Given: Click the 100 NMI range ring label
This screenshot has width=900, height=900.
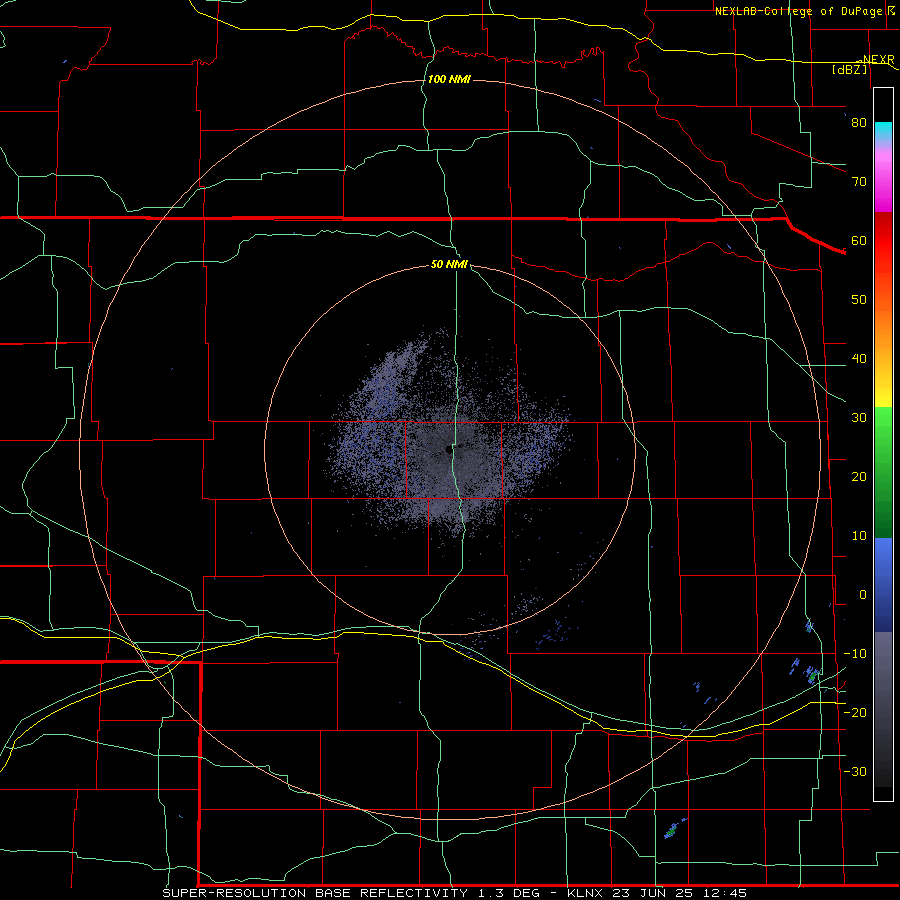Looking at the screenshot, I should (x=449, y=79).
